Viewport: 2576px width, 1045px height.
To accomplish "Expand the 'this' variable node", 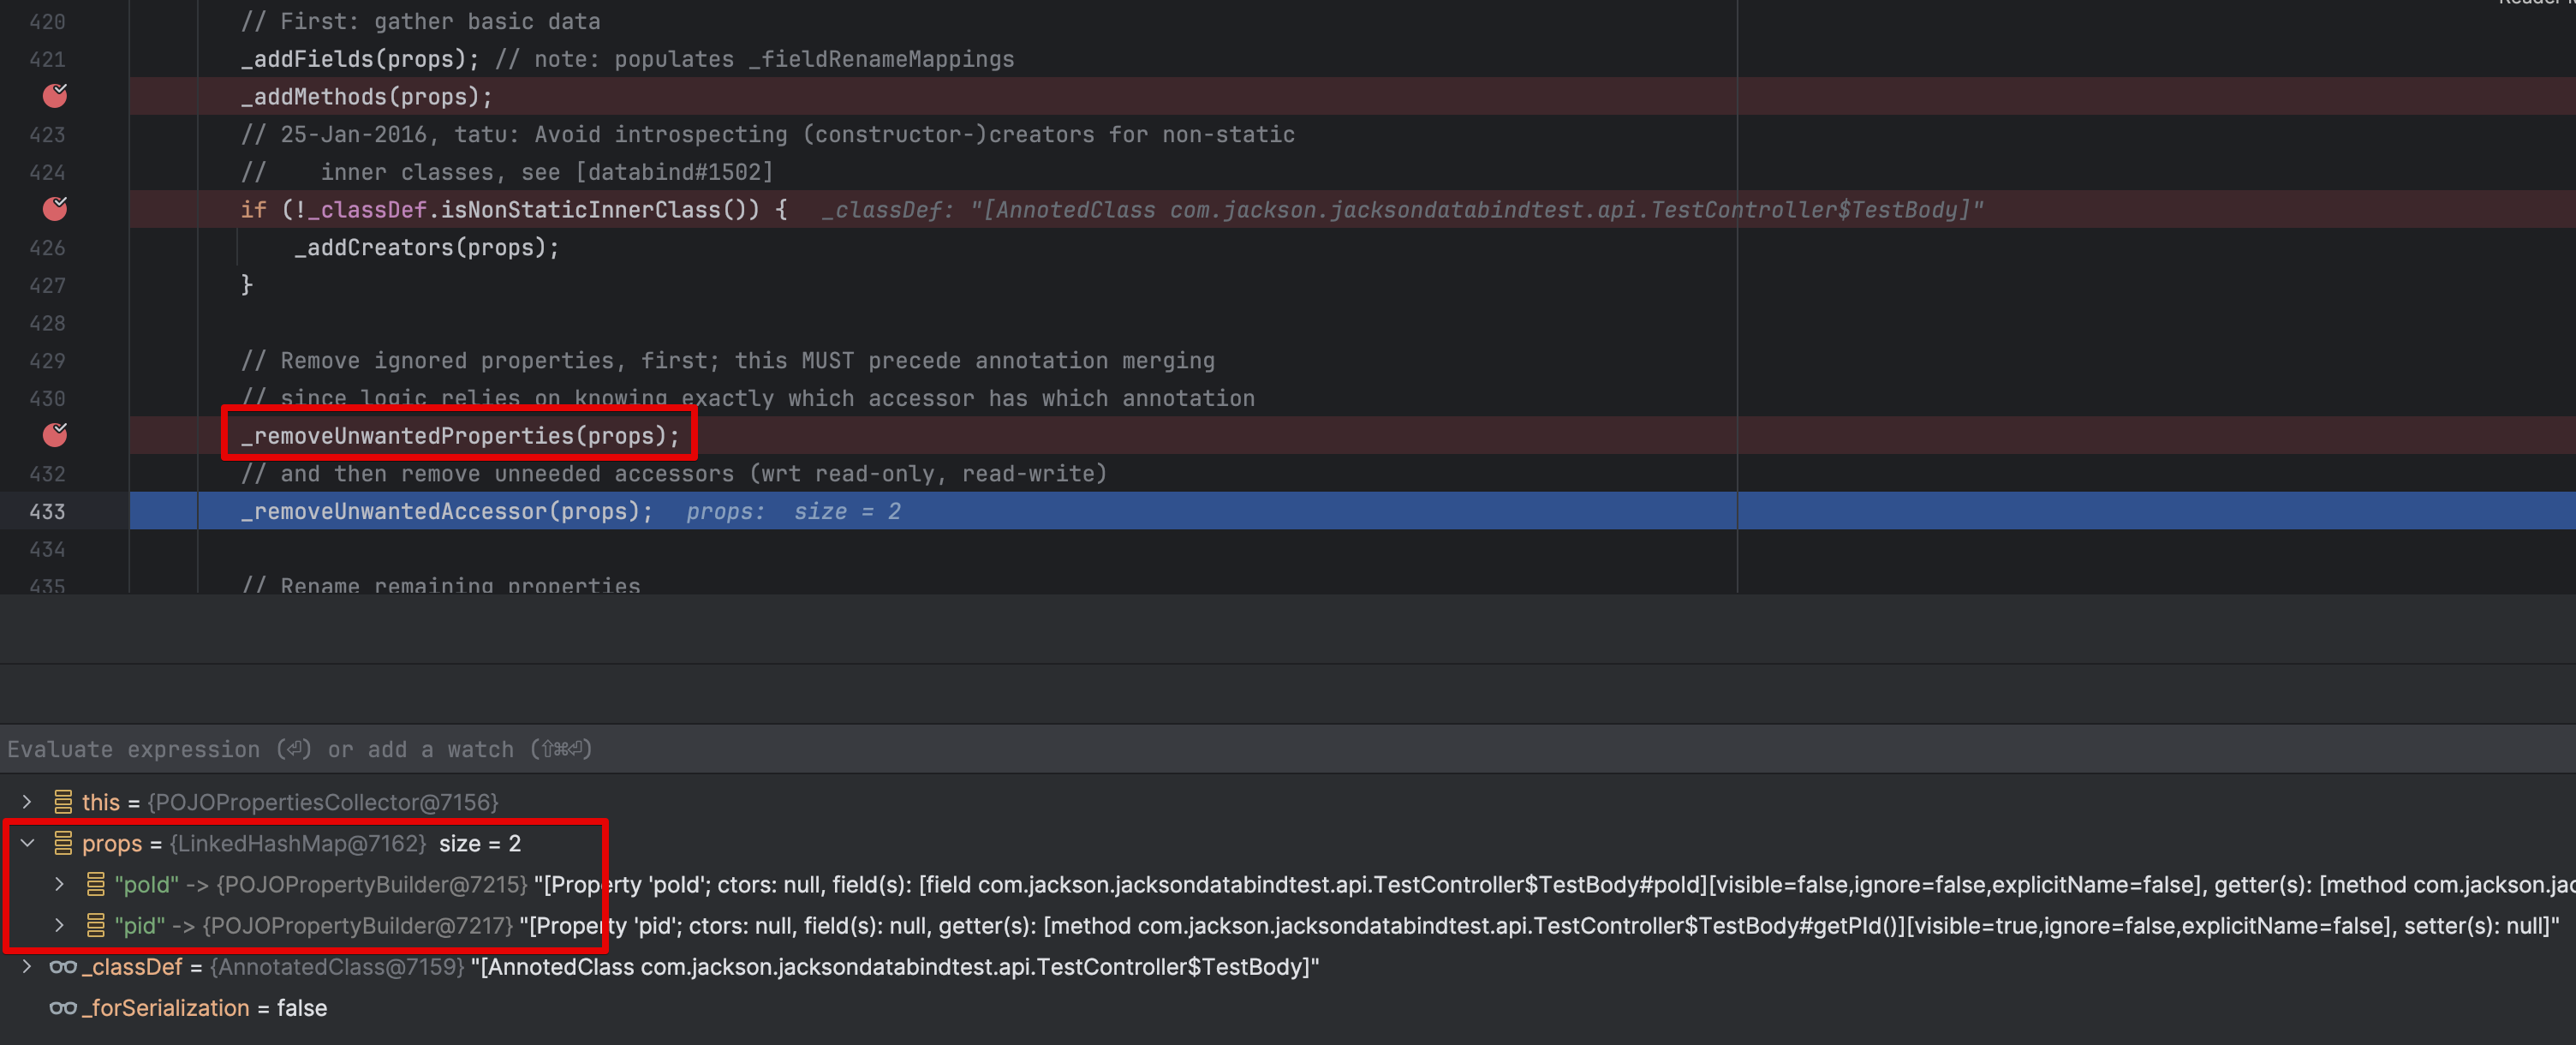I will (x=27, y=802).
